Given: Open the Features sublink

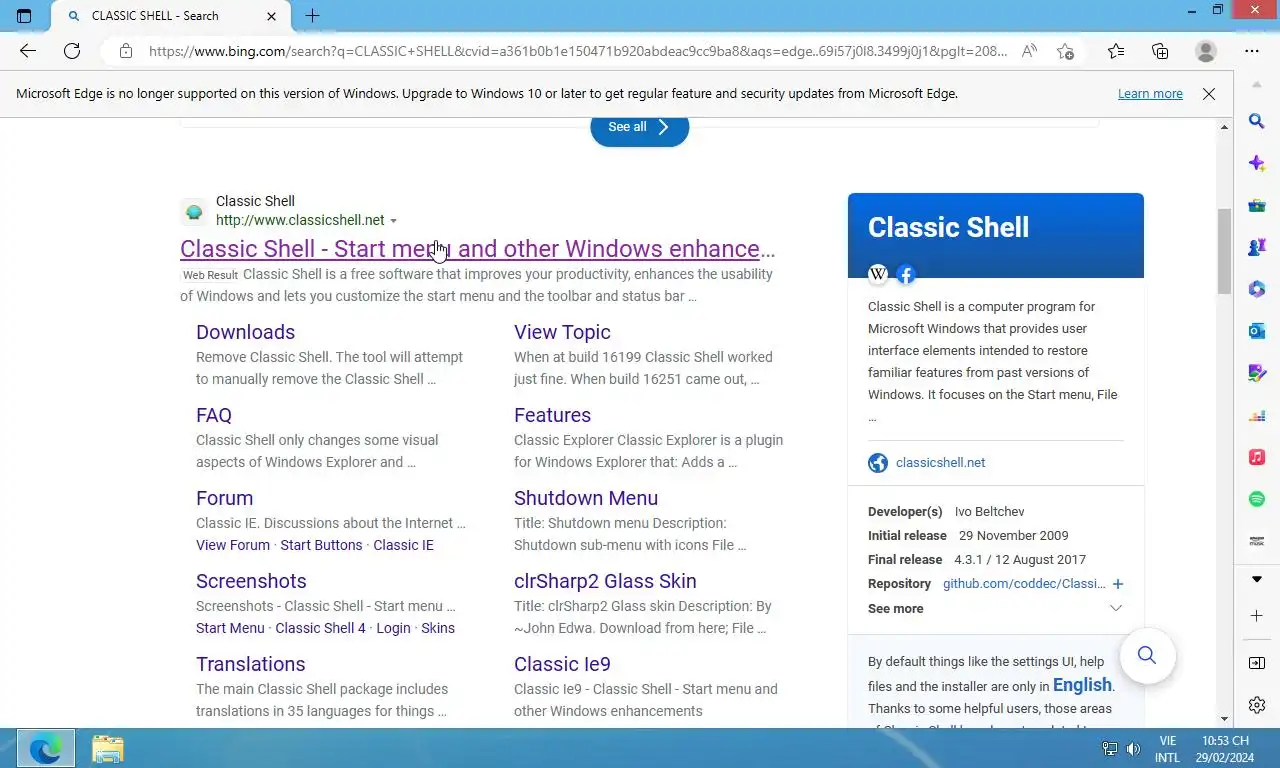Looking at the screenshot, I should coord(552,415).
